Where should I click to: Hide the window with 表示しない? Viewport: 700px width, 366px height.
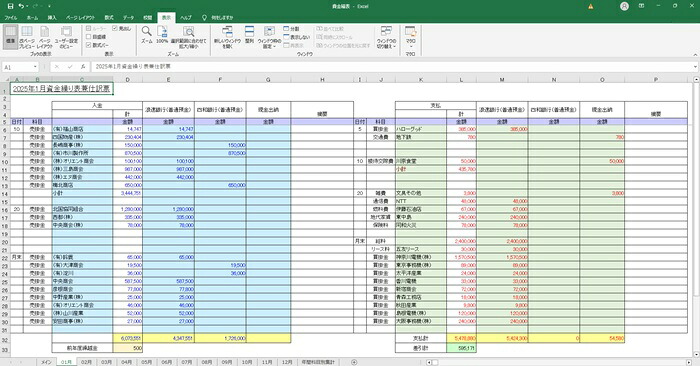[296, 37]
